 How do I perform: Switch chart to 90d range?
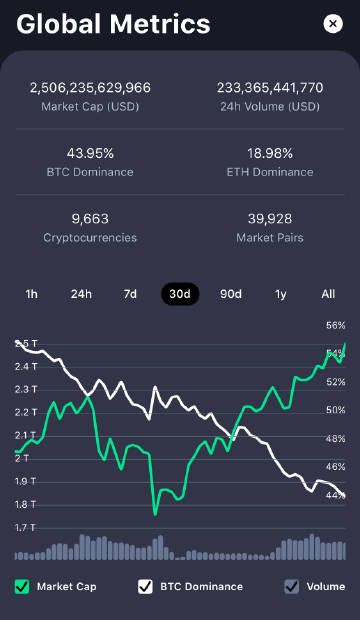click(x=231, y=294)
